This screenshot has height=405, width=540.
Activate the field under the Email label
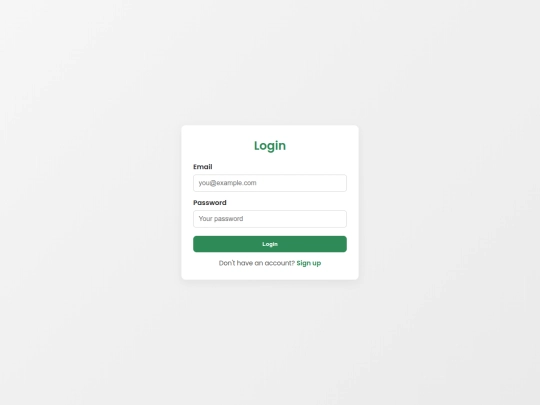click(270, 183)
